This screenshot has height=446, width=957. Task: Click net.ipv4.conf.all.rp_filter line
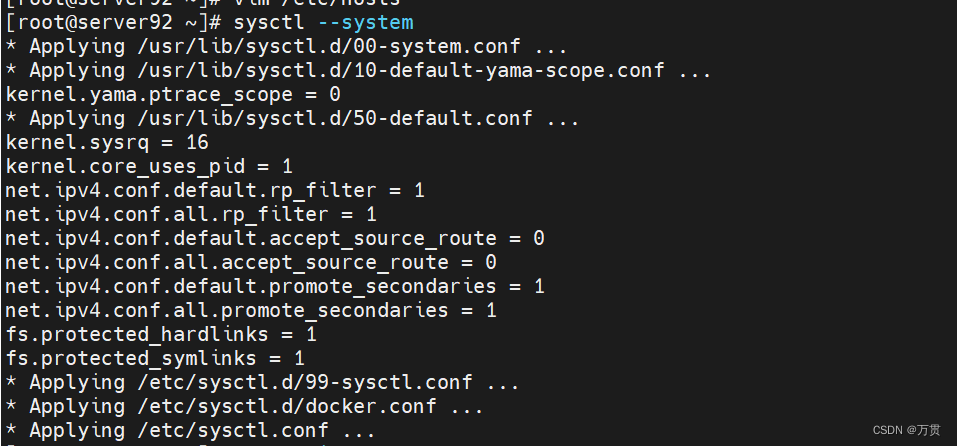191,214
